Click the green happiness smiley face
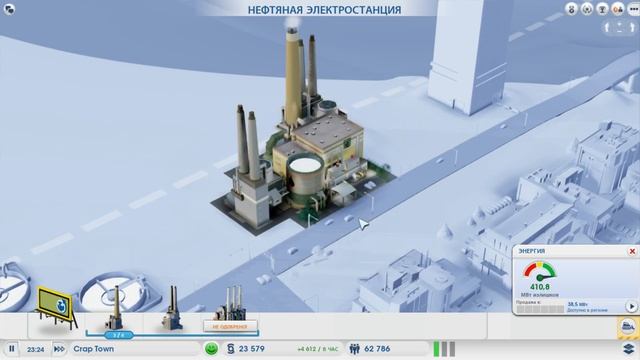The image size is (640, 360). [211, 349]
